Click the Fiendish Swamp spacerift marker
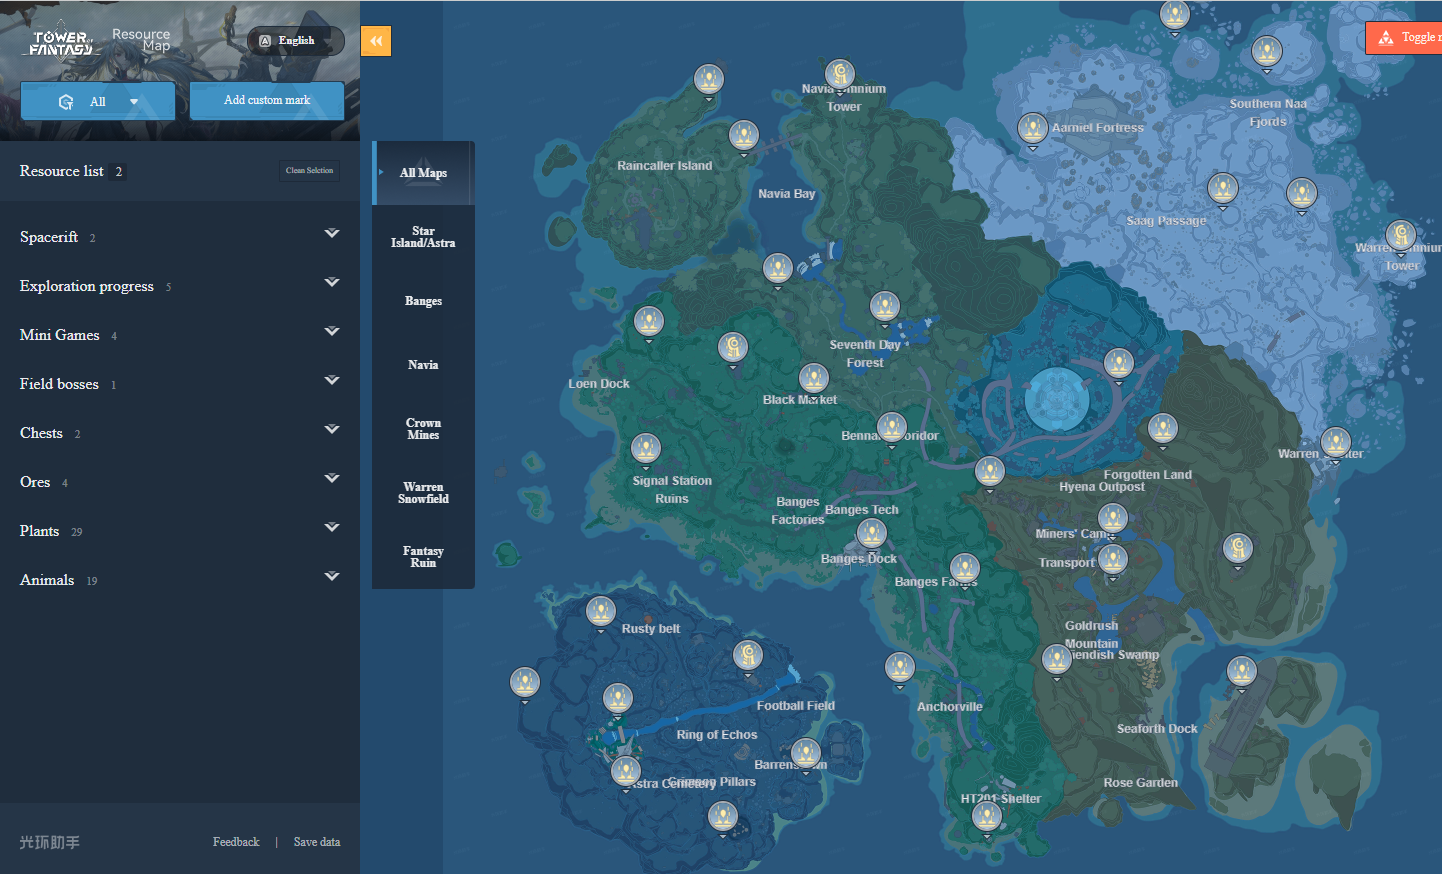The width and height of the screenshot is (1442, 874). pos(1057,660)
